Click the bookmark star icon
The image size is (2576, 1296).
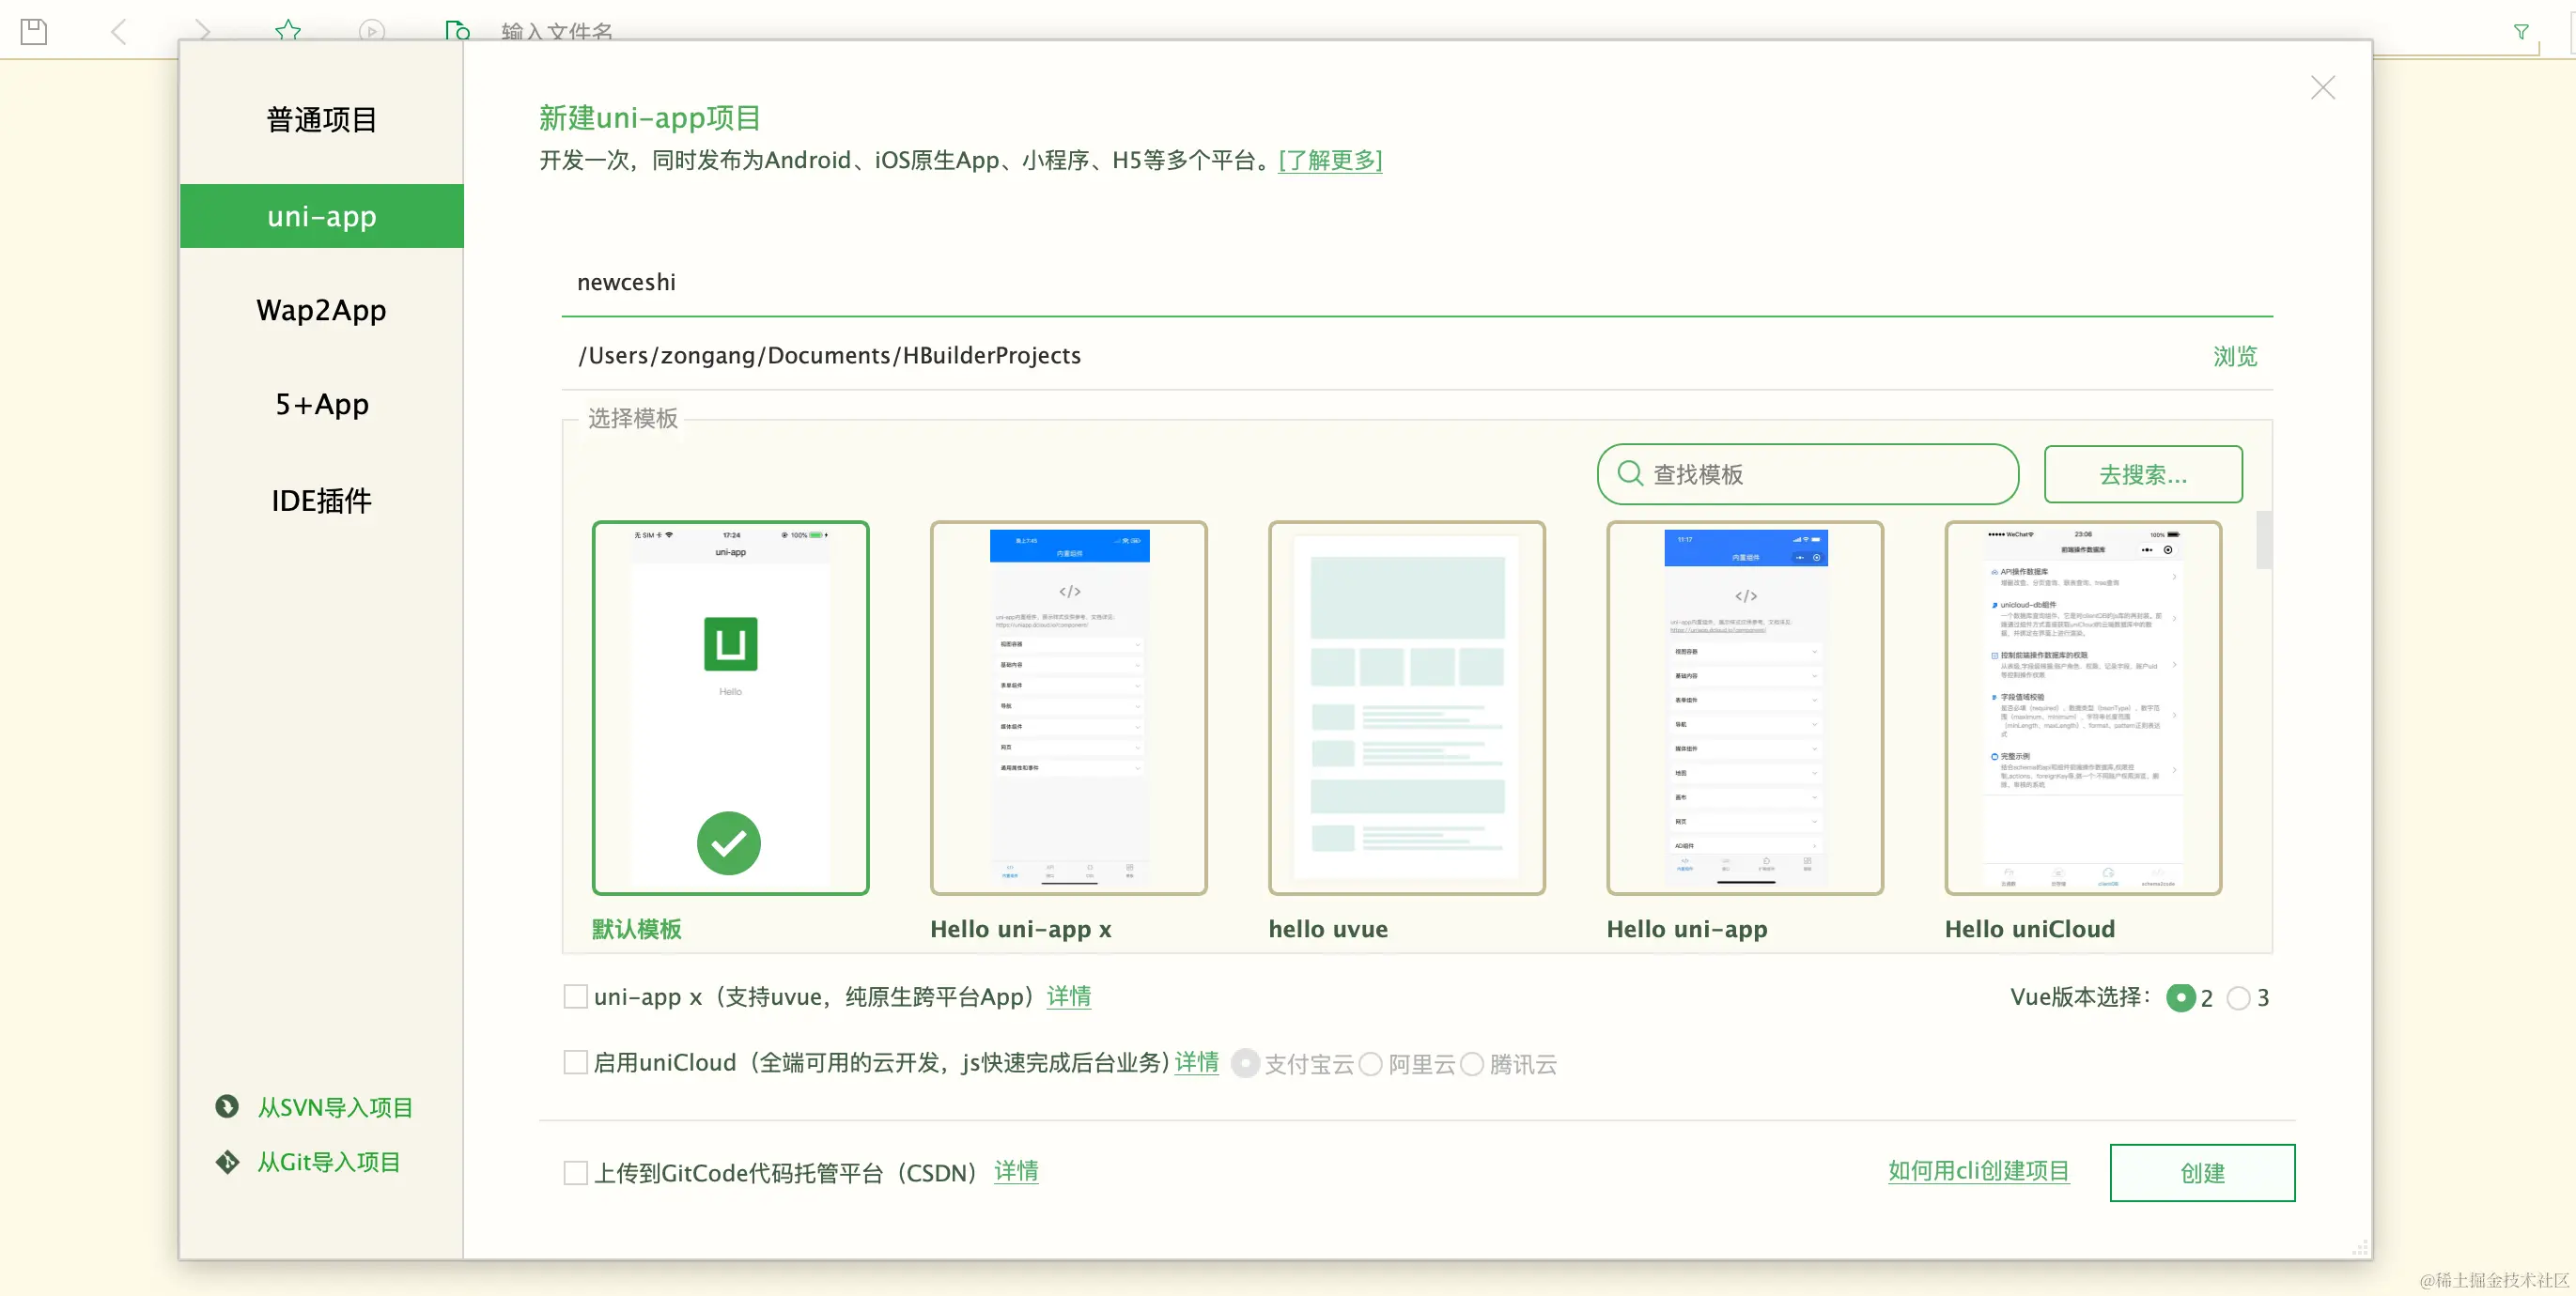tap(288, 30)
